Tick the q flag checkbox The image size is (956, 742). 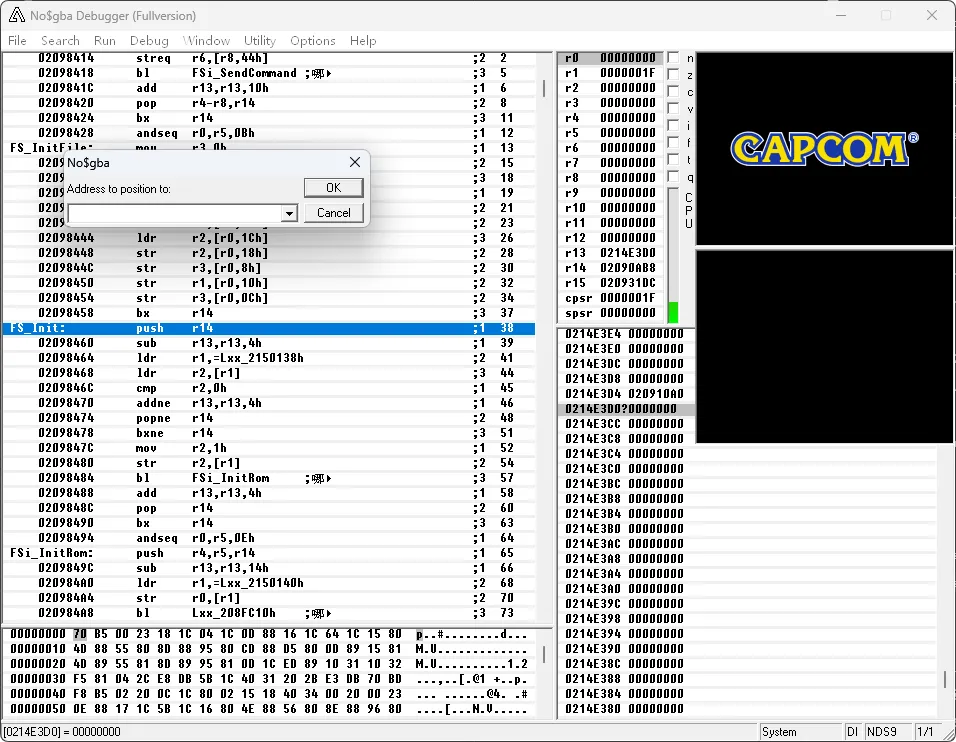click(673, 177)
